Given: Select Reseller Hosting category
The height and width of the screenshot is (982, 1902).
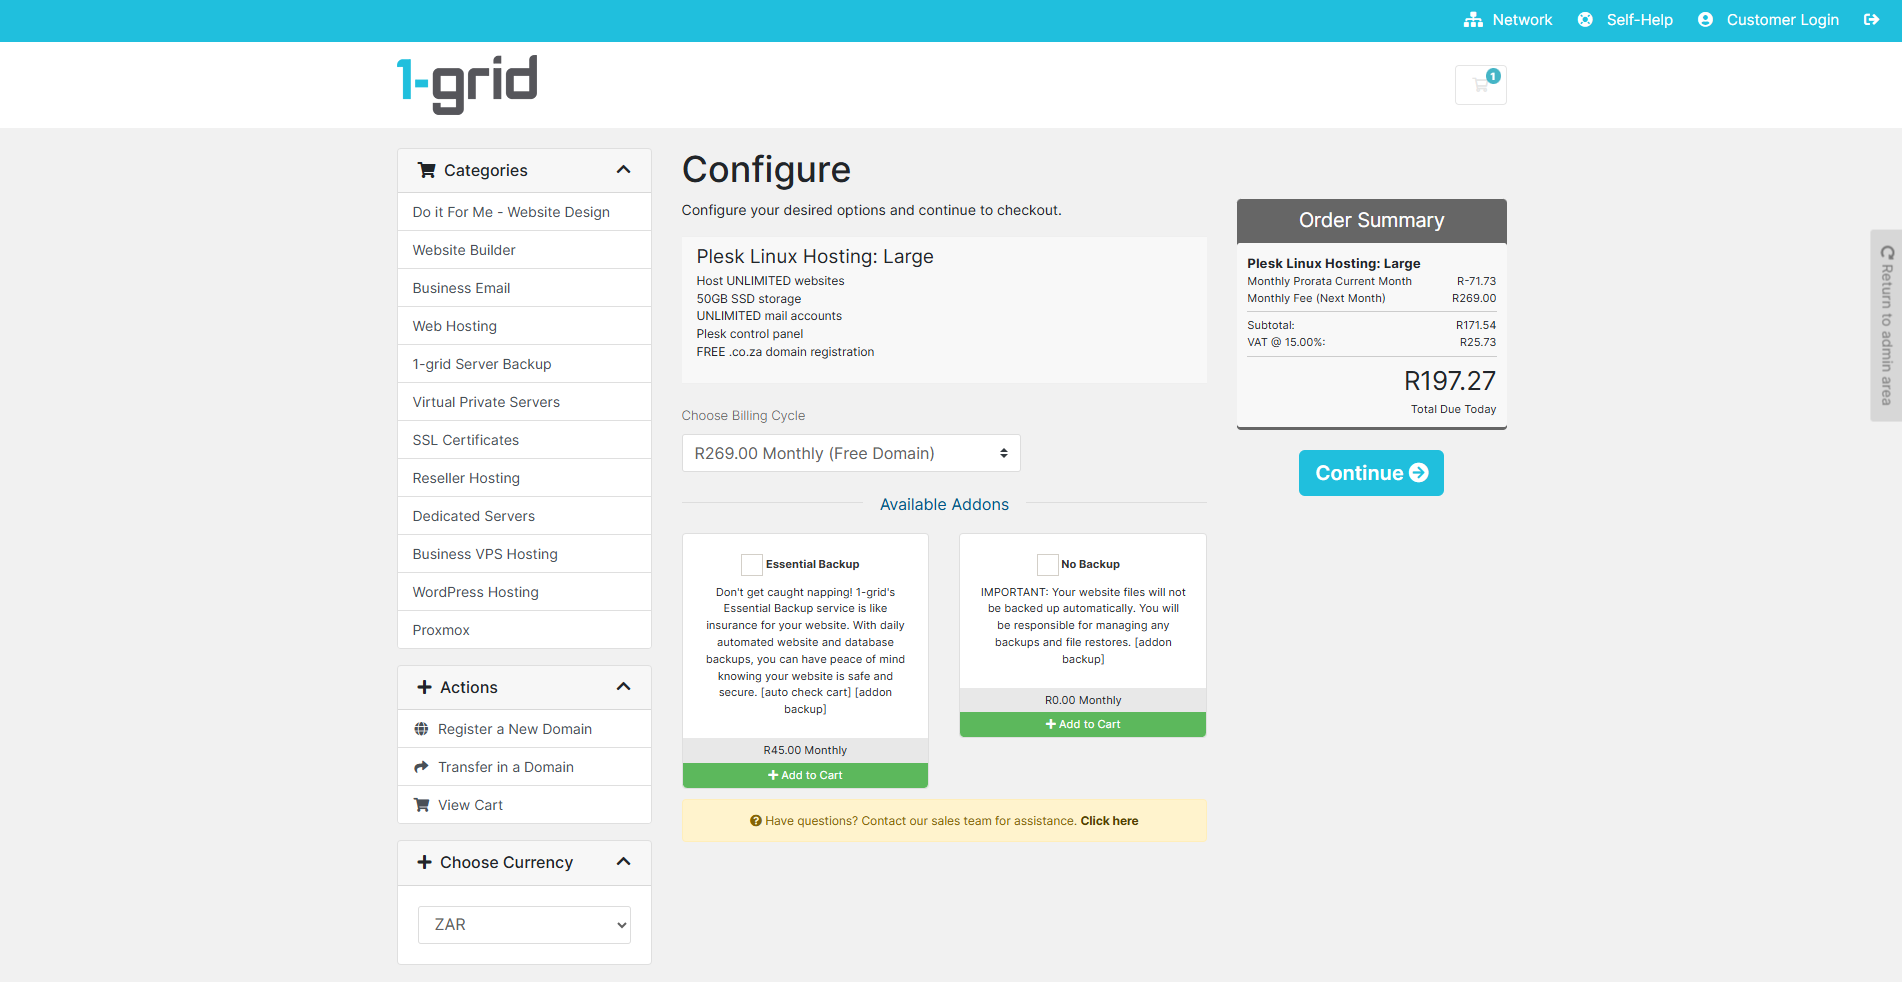Looking at the screenshot, I should [524, 478].
